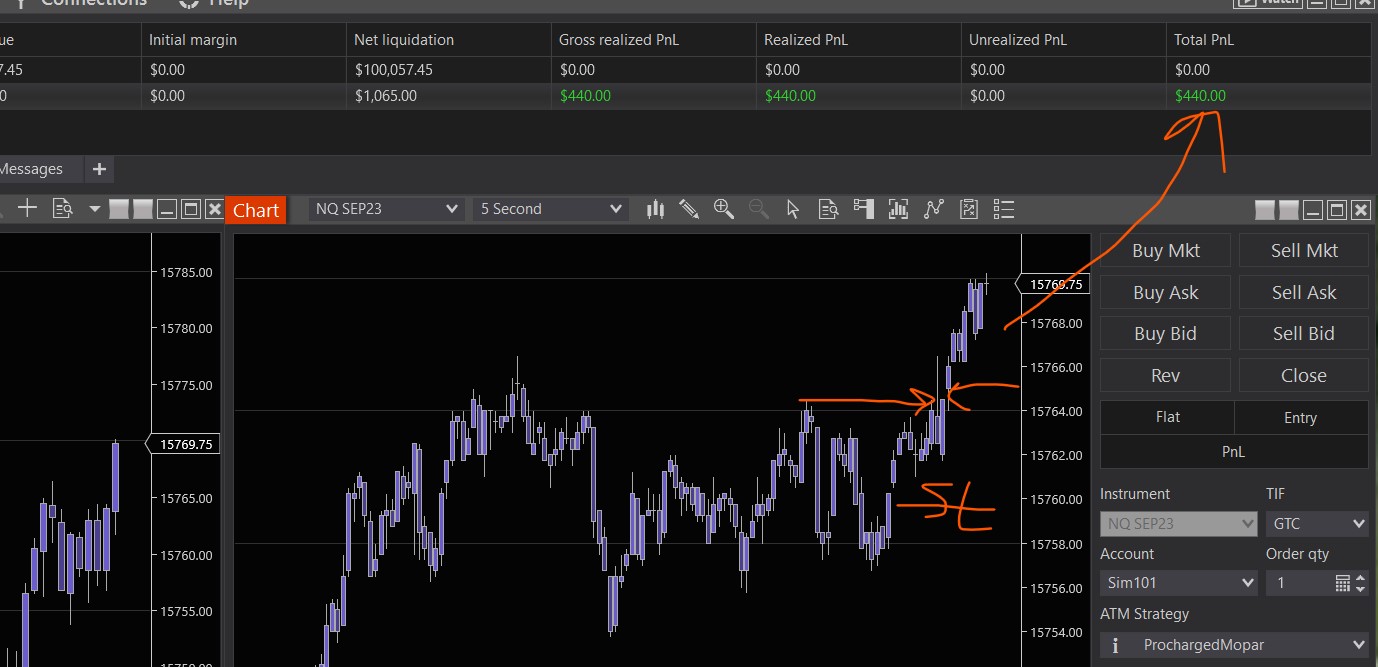Open the Strategies clipboard icon
The height and width of the screenshot is (667, 1378).
click(x=969, y=209)
